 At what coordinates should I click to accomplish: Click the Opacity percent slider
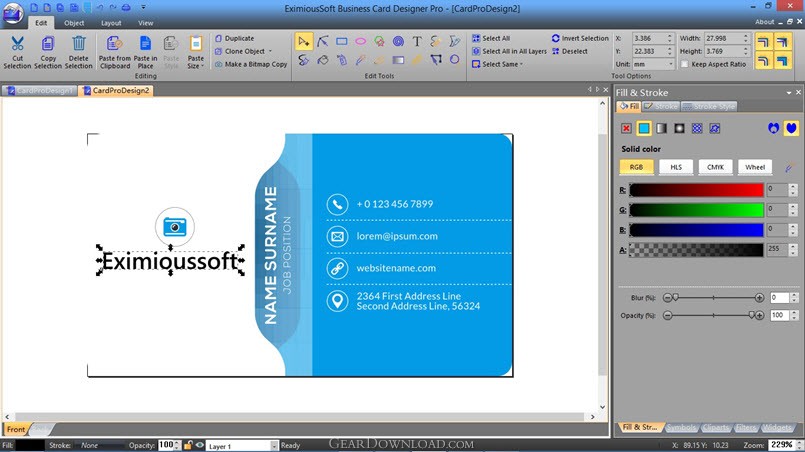click(713, 315)
